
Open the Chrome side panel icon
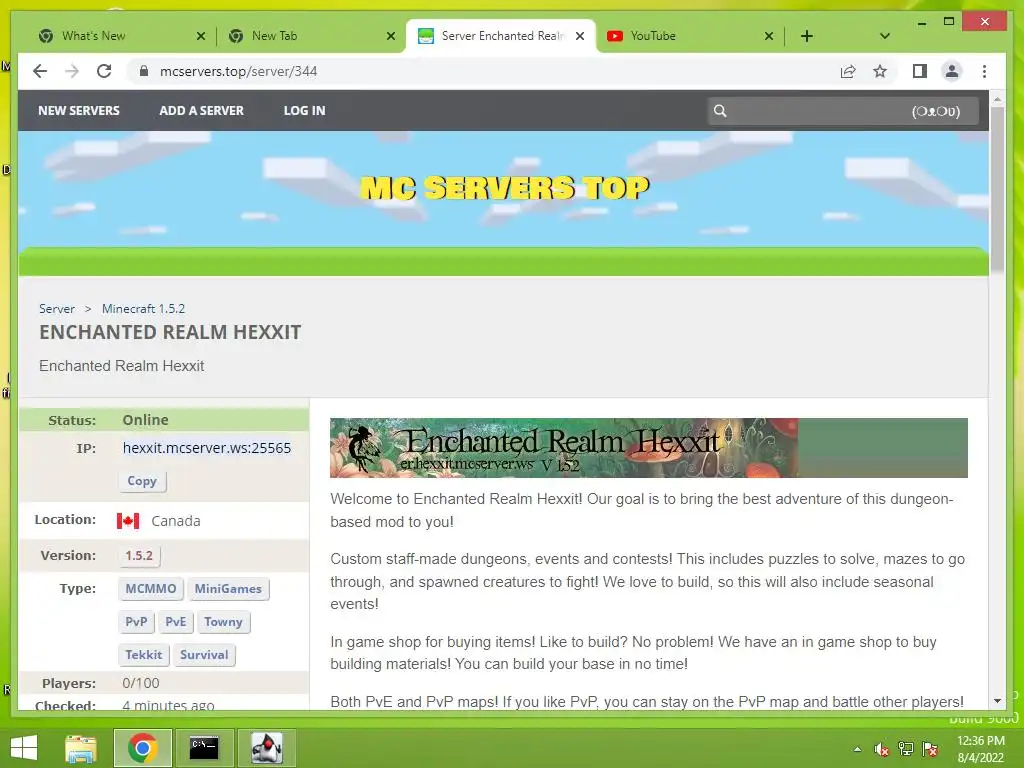pos(920,71)
